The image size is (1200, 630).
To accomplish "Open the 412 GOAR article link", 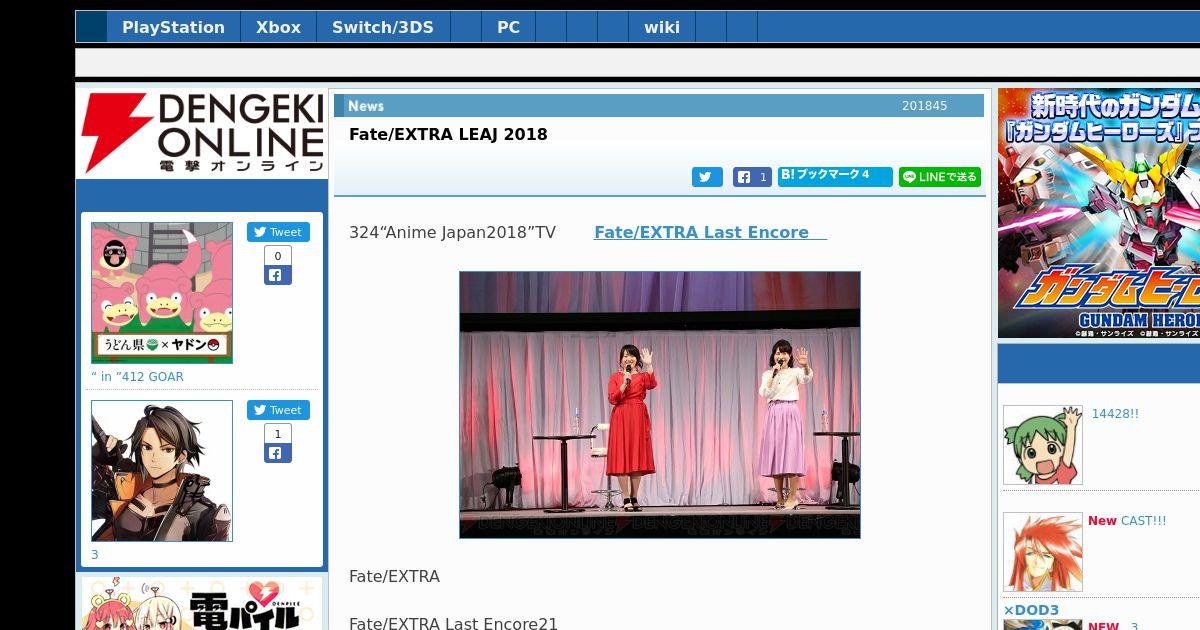I will point(138,377).
